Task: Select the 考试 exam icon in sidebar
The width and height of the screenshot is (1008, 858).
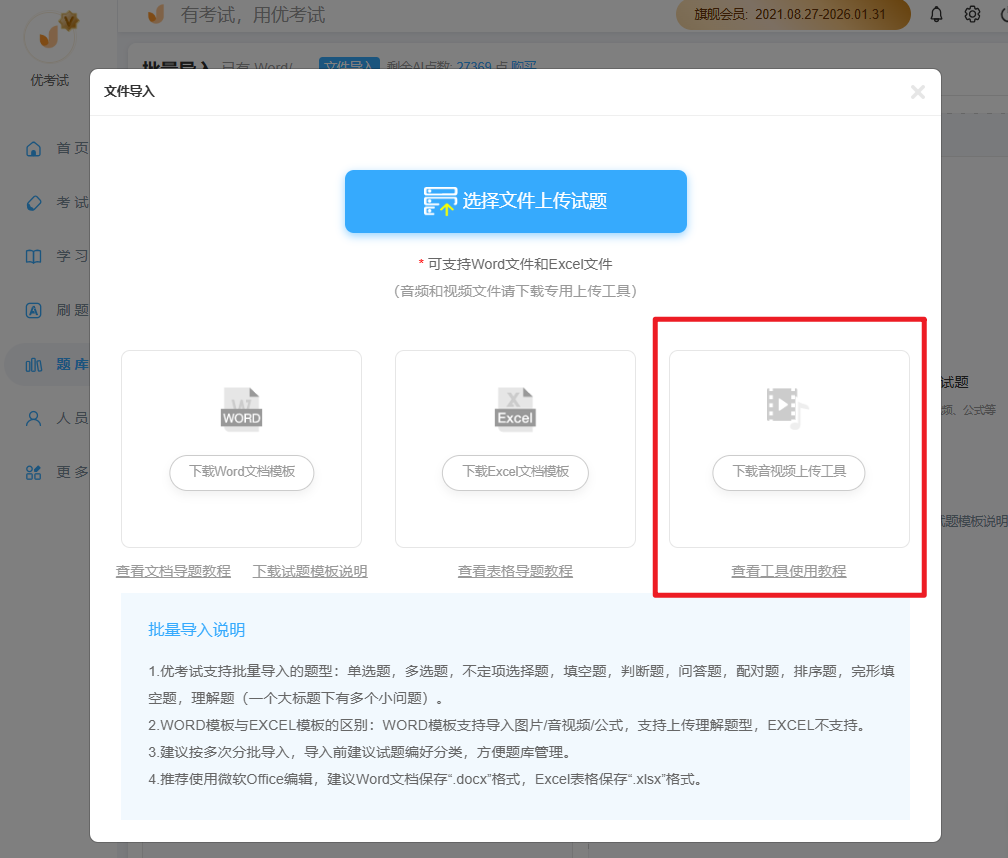Action: click(31, 202)
